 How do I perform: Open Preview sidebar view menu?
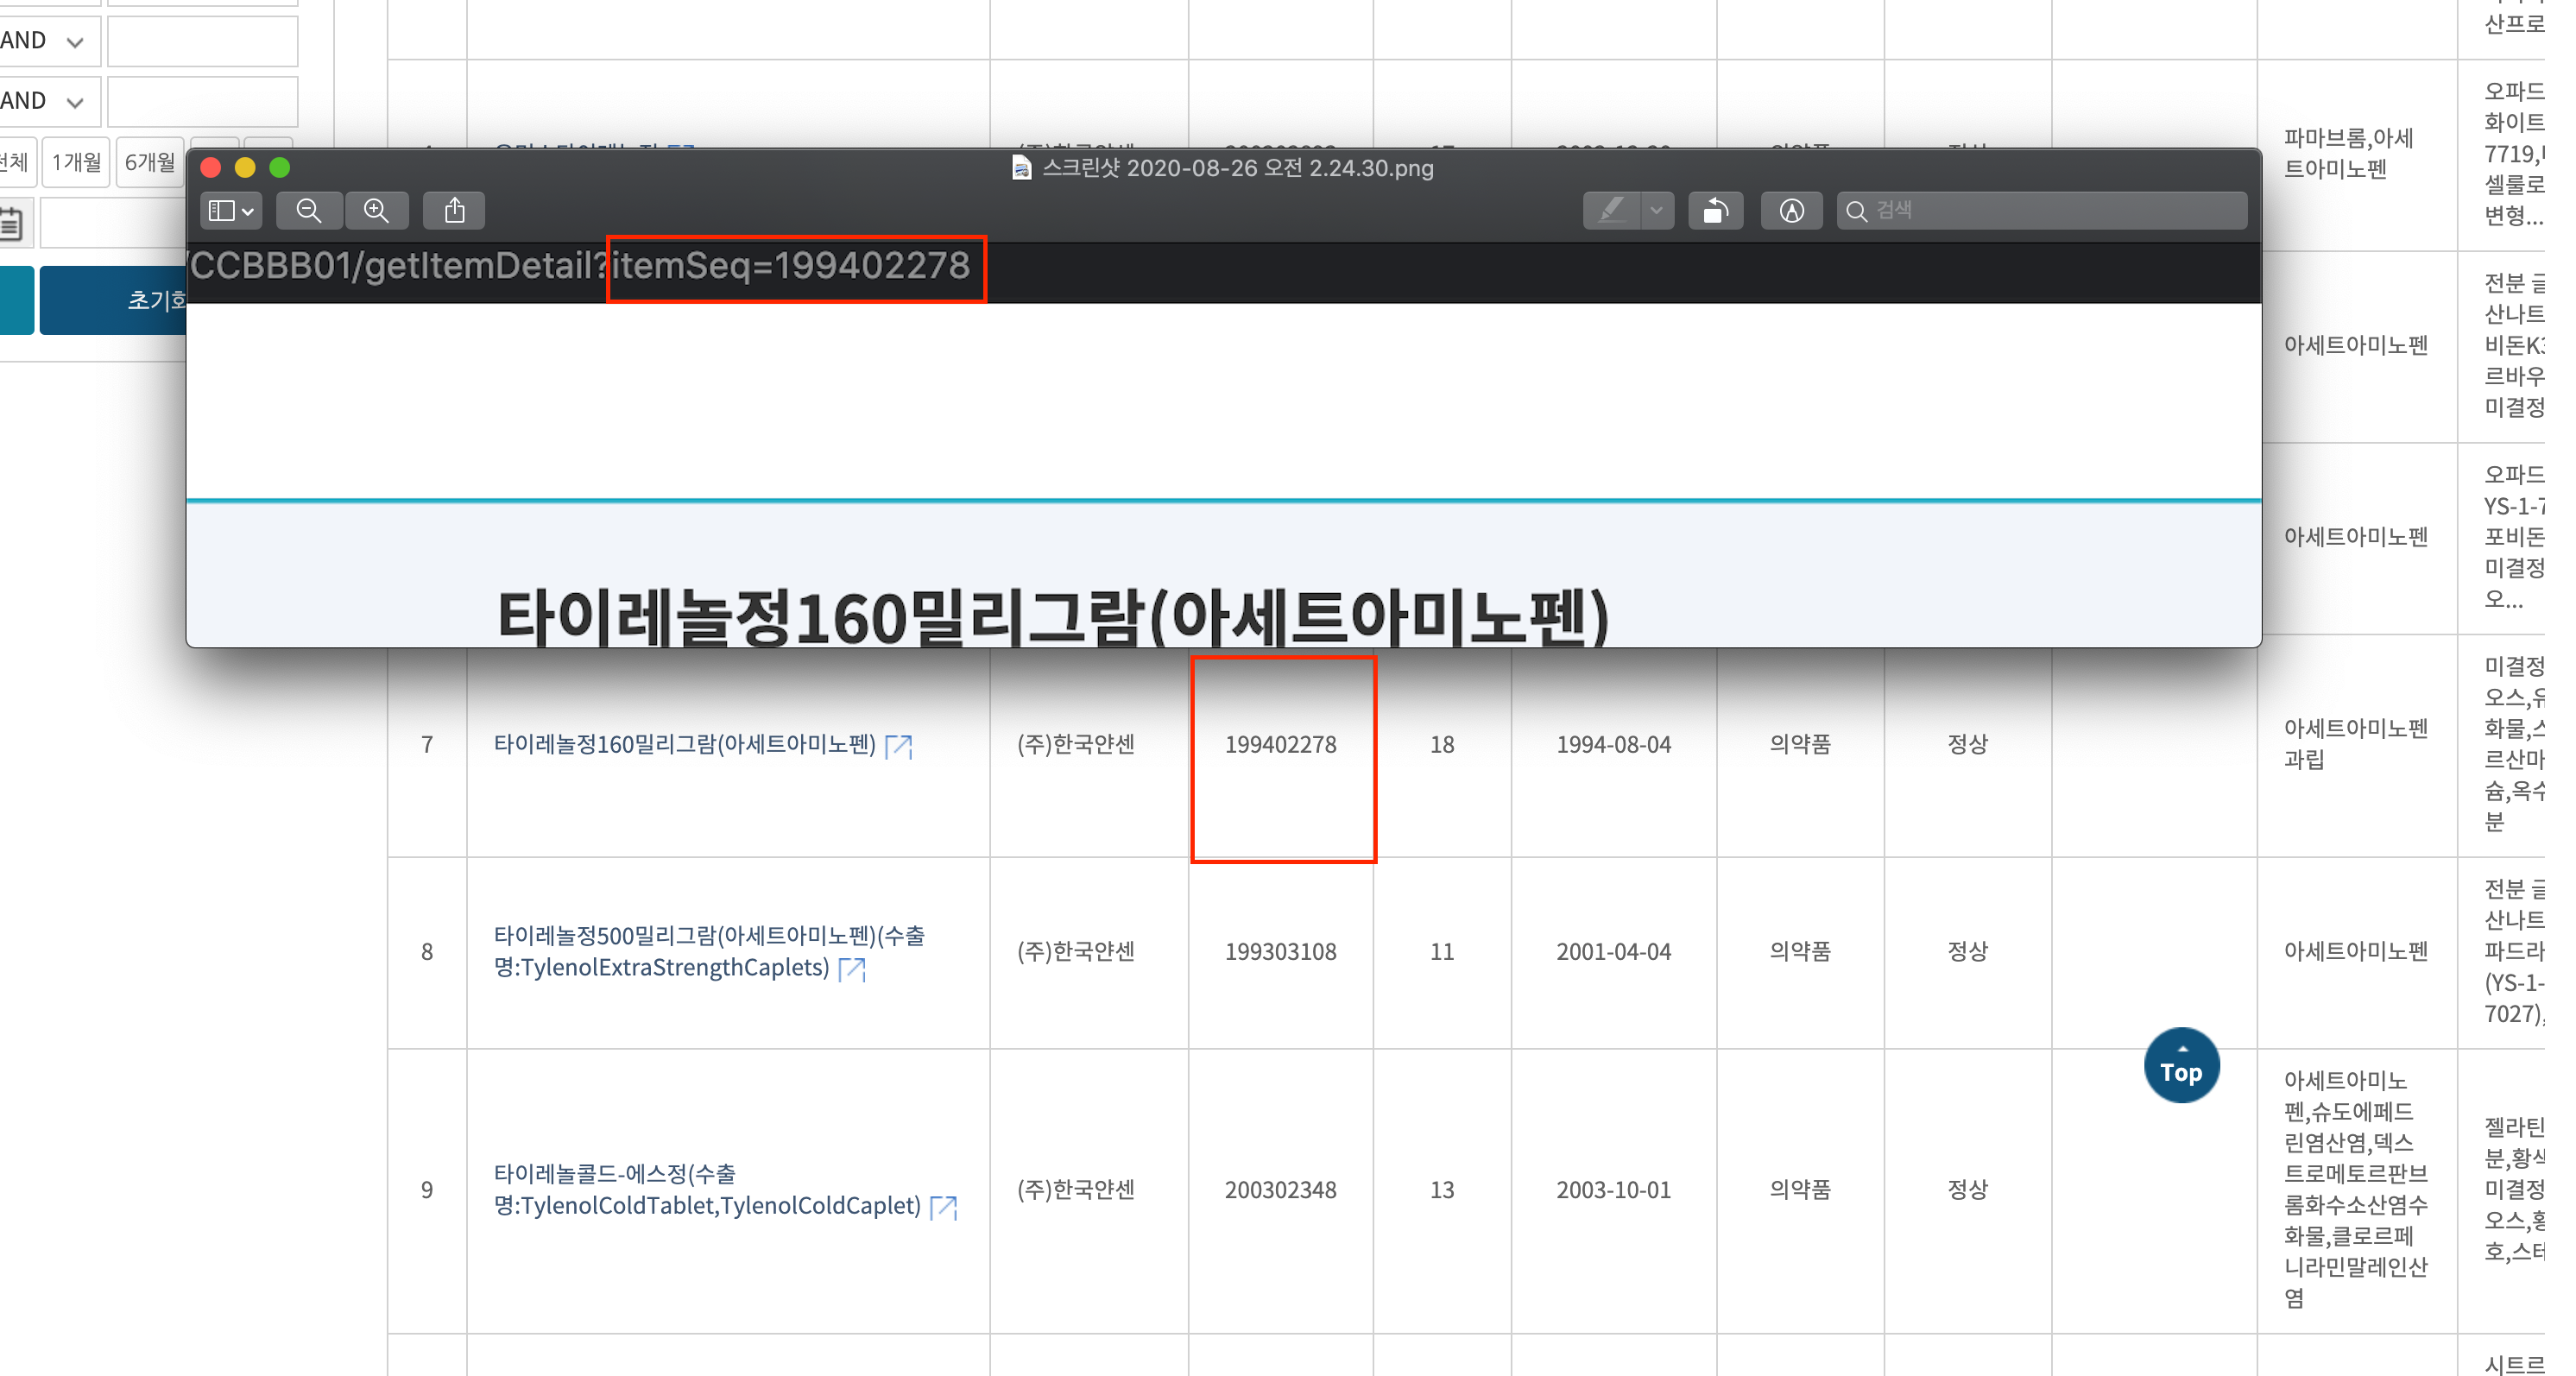(x=231, y=211)
